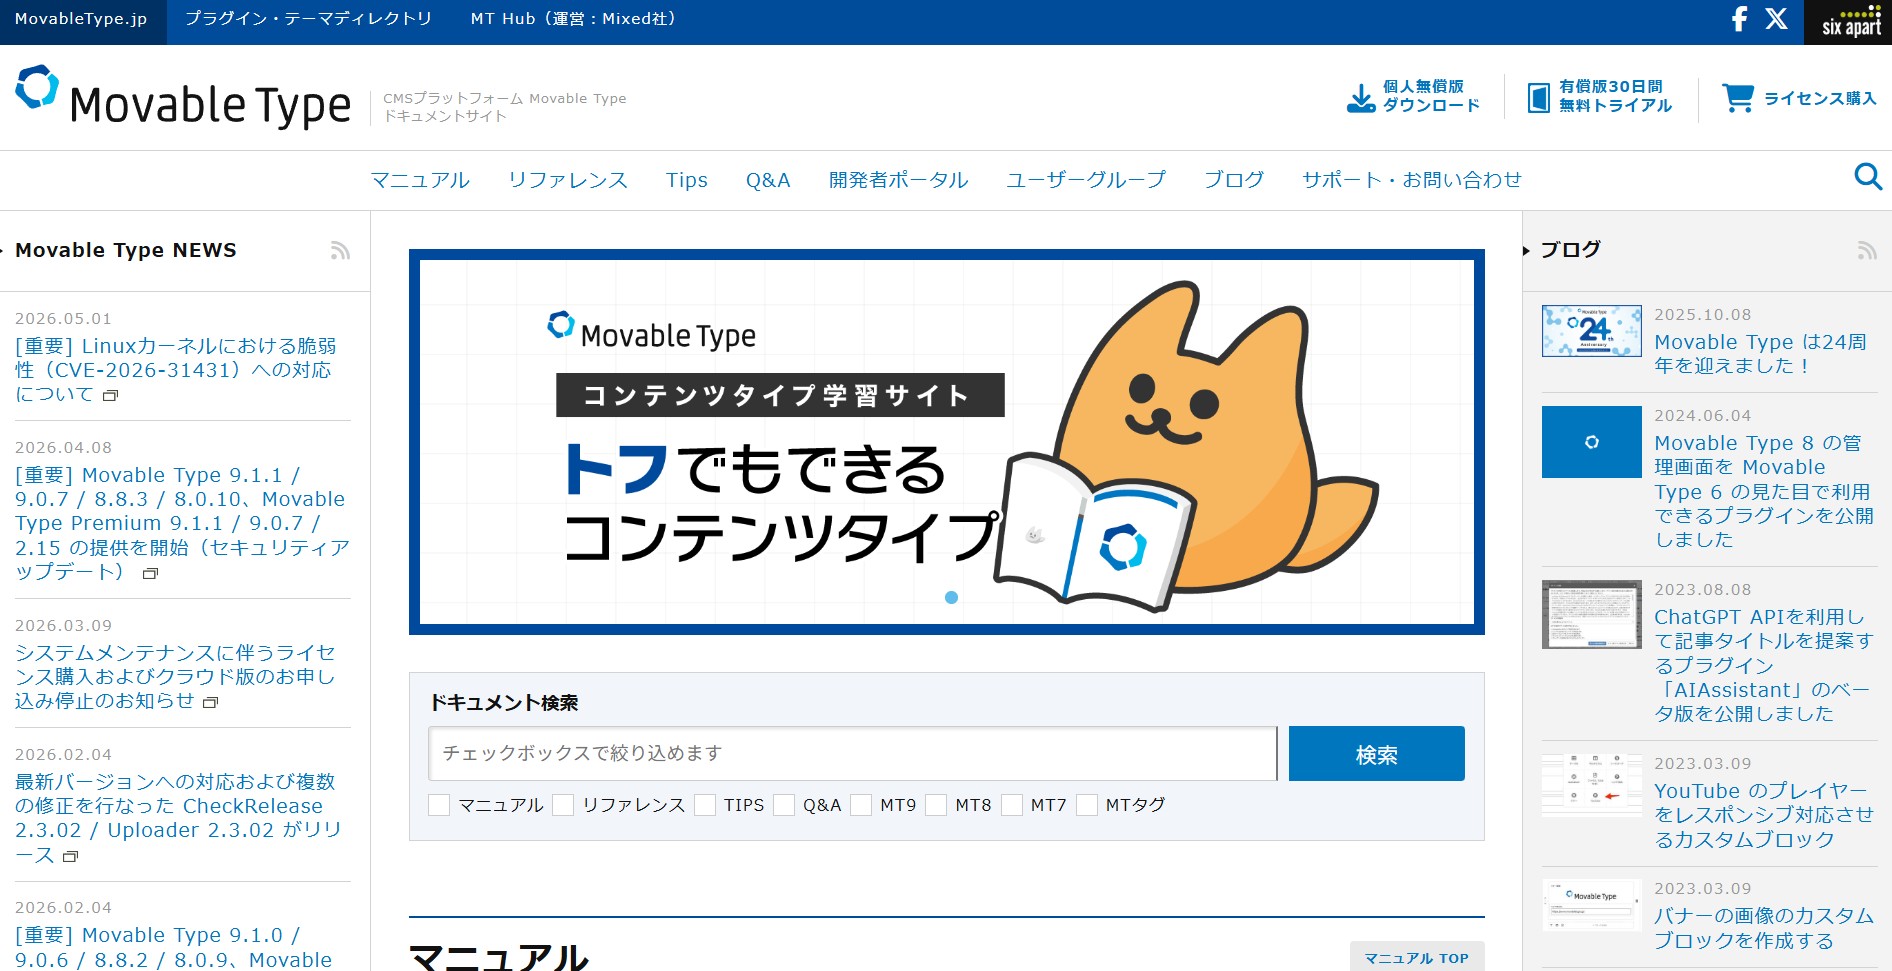Check the リファレンス filter checkbox
This screenshot has width=1892, height=971.
point(563,805)
